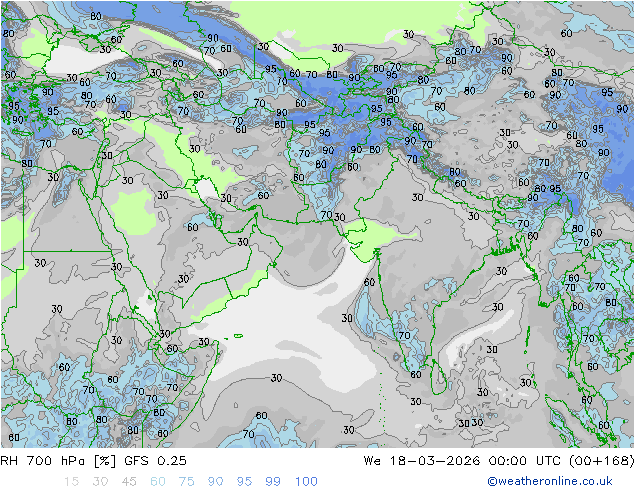This screenshot has width=634, height=490.
Task: Click legend value 45
Action: click(129, 481)
